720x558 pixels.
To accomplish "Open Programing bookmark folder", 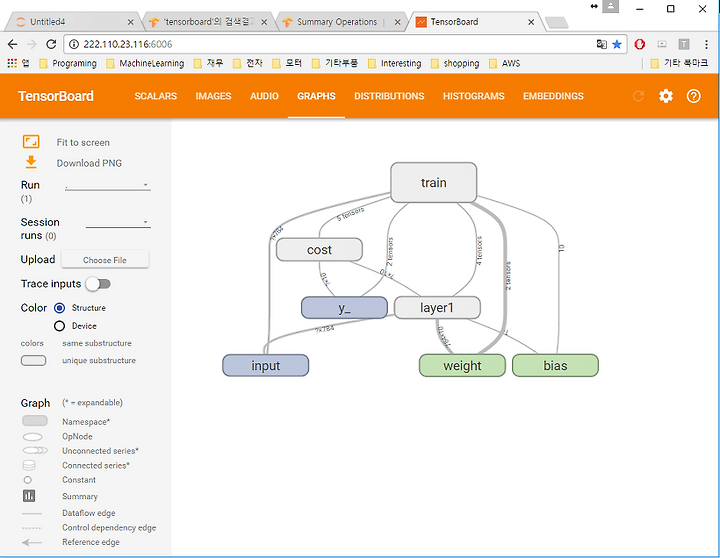I will tap(68, 63).
